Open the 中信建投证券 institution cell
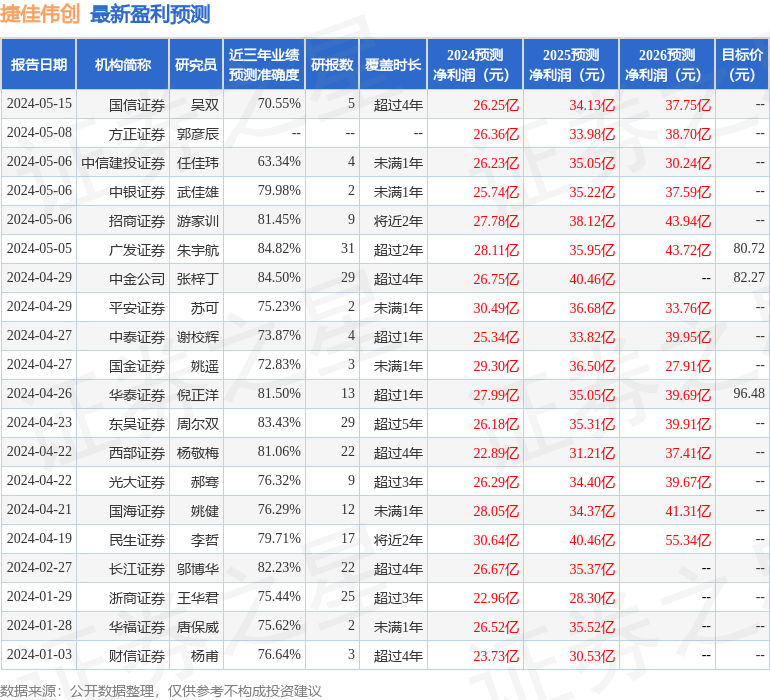 pos(123,163)
